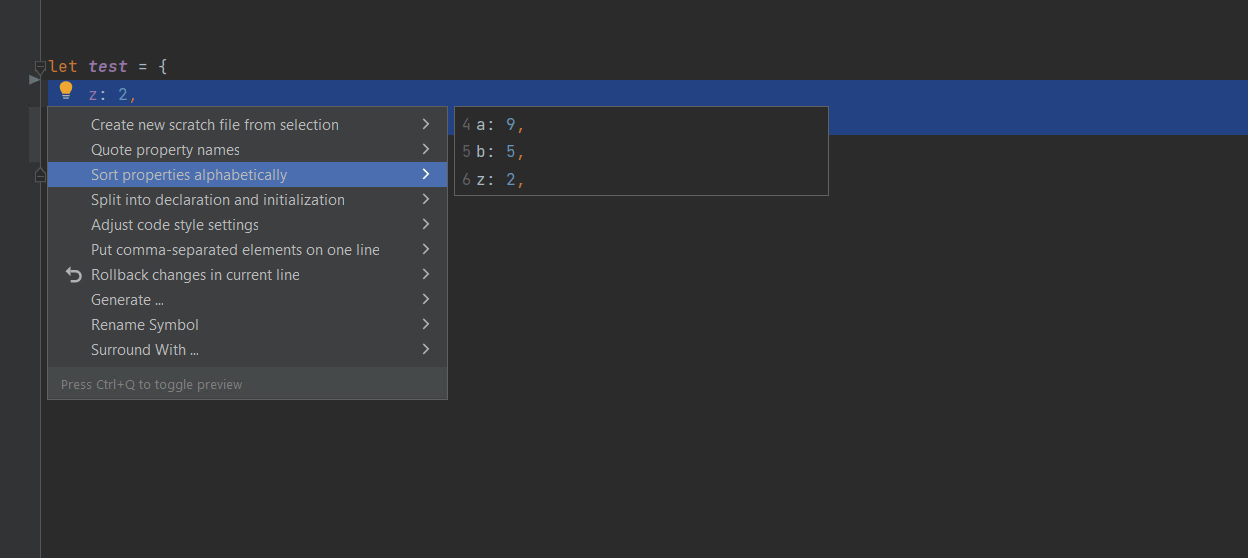Click preview line 'z: 2,' in popup
This screenshot has height=558, width=1248.
pos(500,180)
